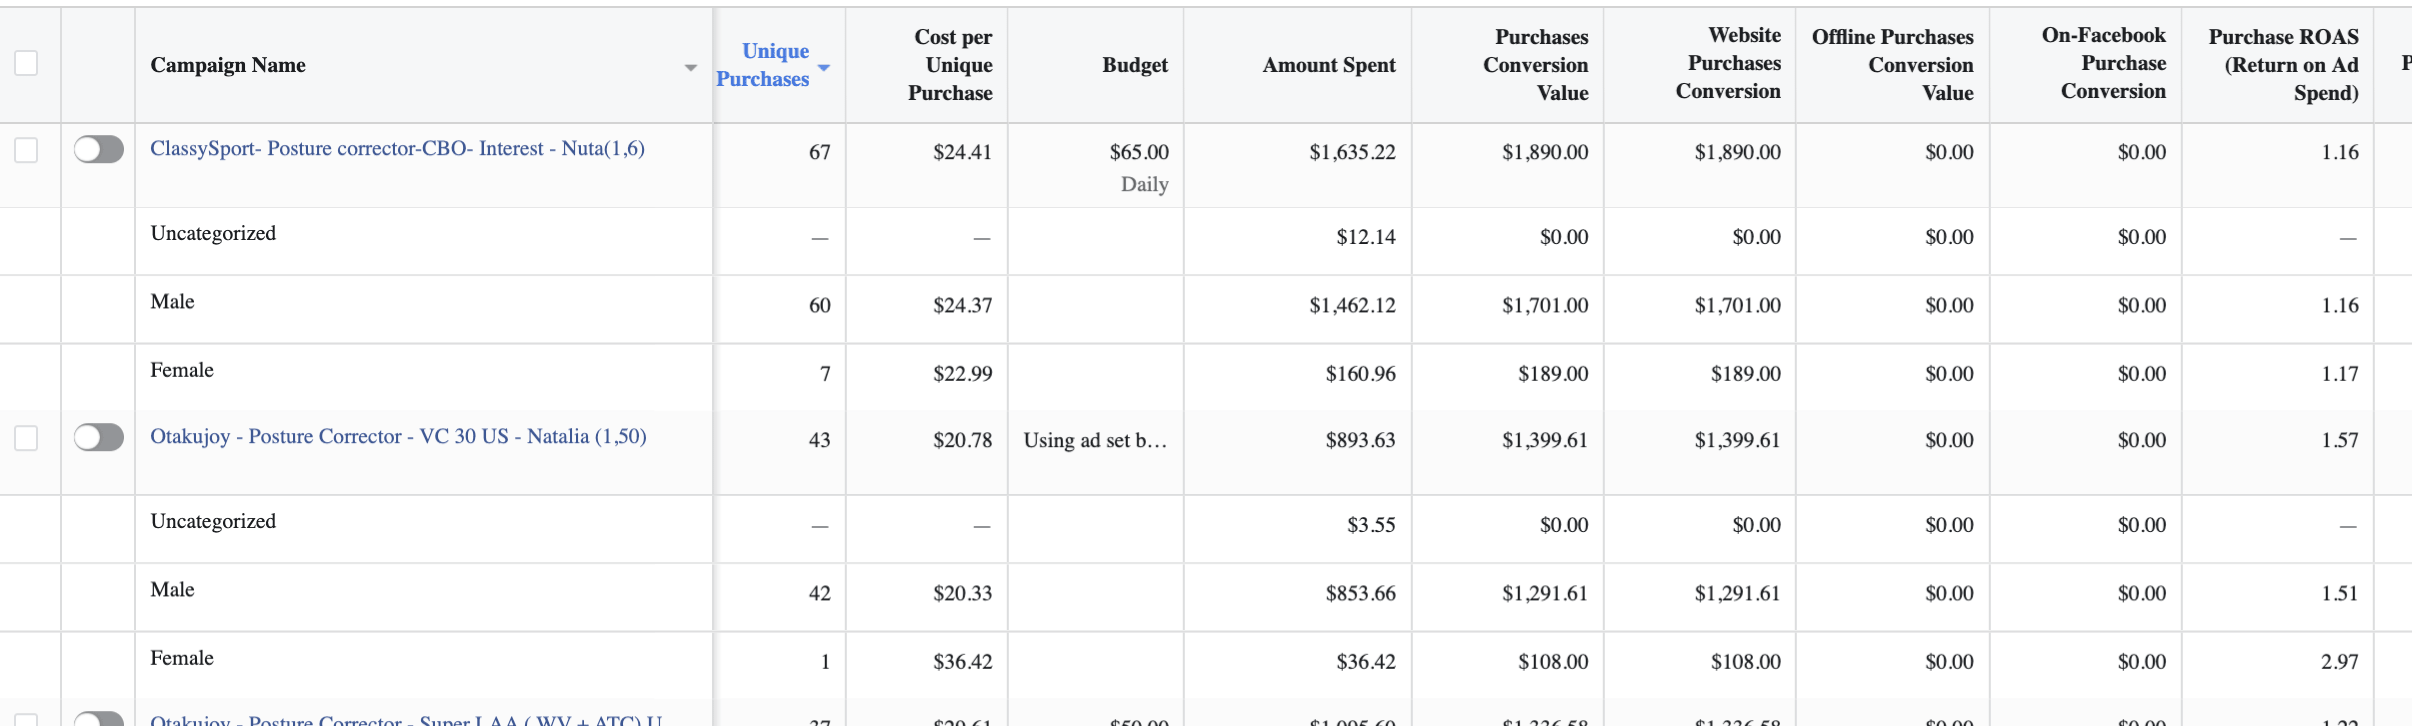Sort by Cost per Unique Purchase column
2412x726 pixels.
[x=950, y=65]
